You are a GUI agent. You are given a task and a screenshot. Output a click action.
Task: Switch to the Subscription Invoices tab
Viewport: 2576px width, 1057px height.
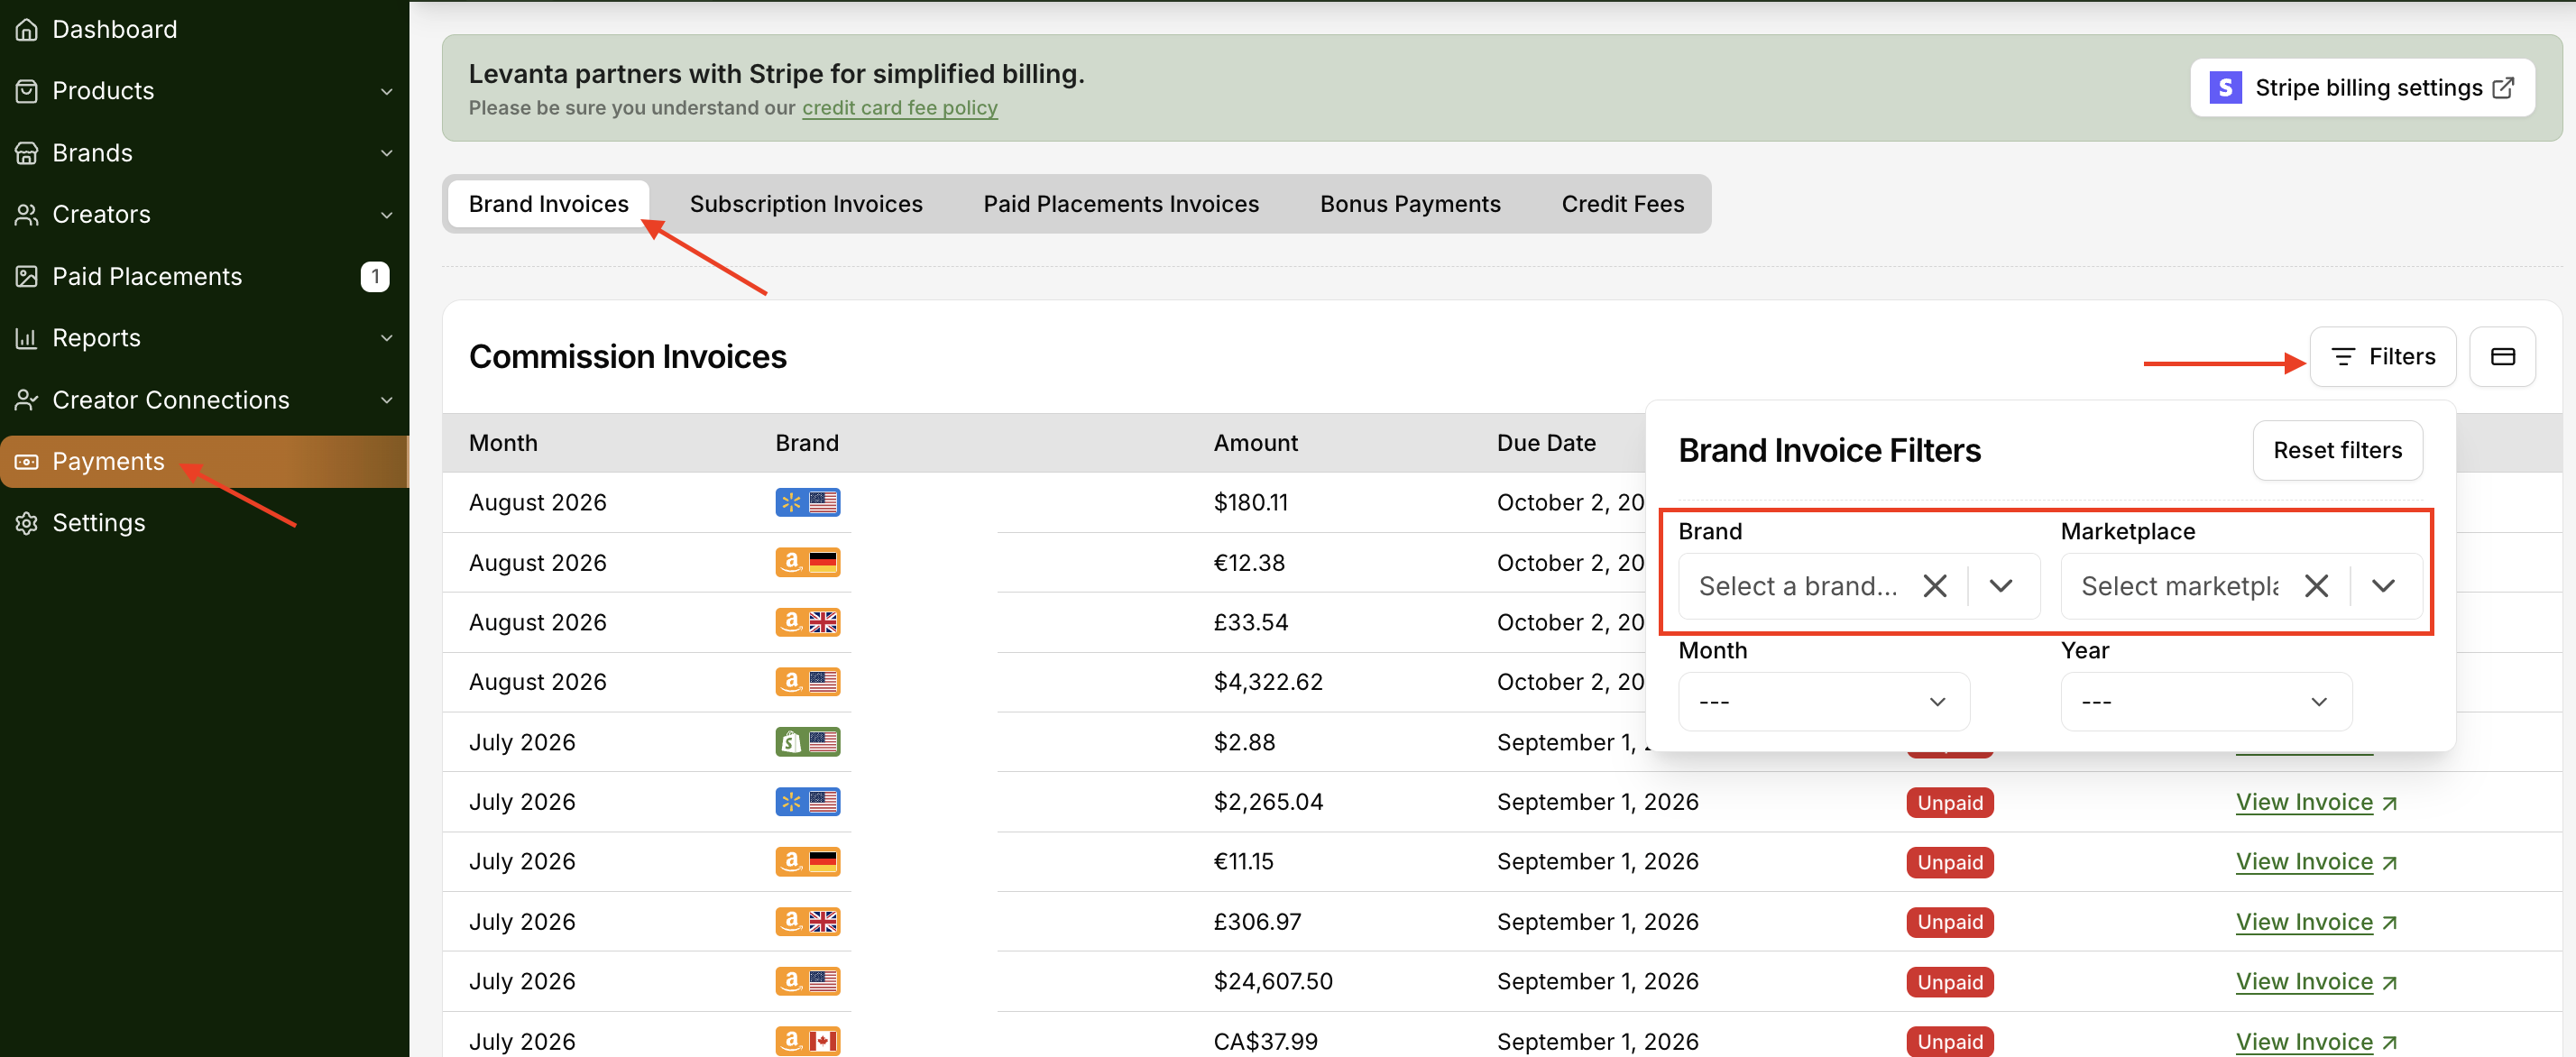806,204
